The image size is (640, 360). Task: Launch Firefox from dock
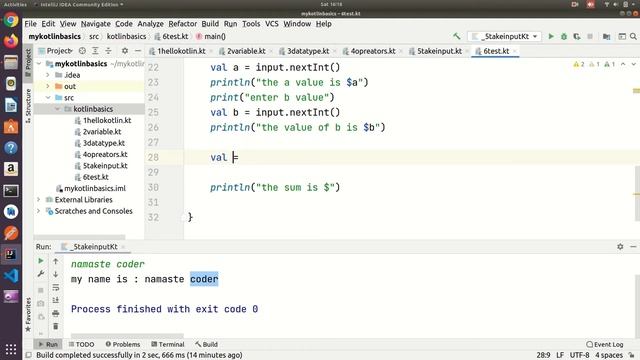pyautogui.click(x=11, y=41)
